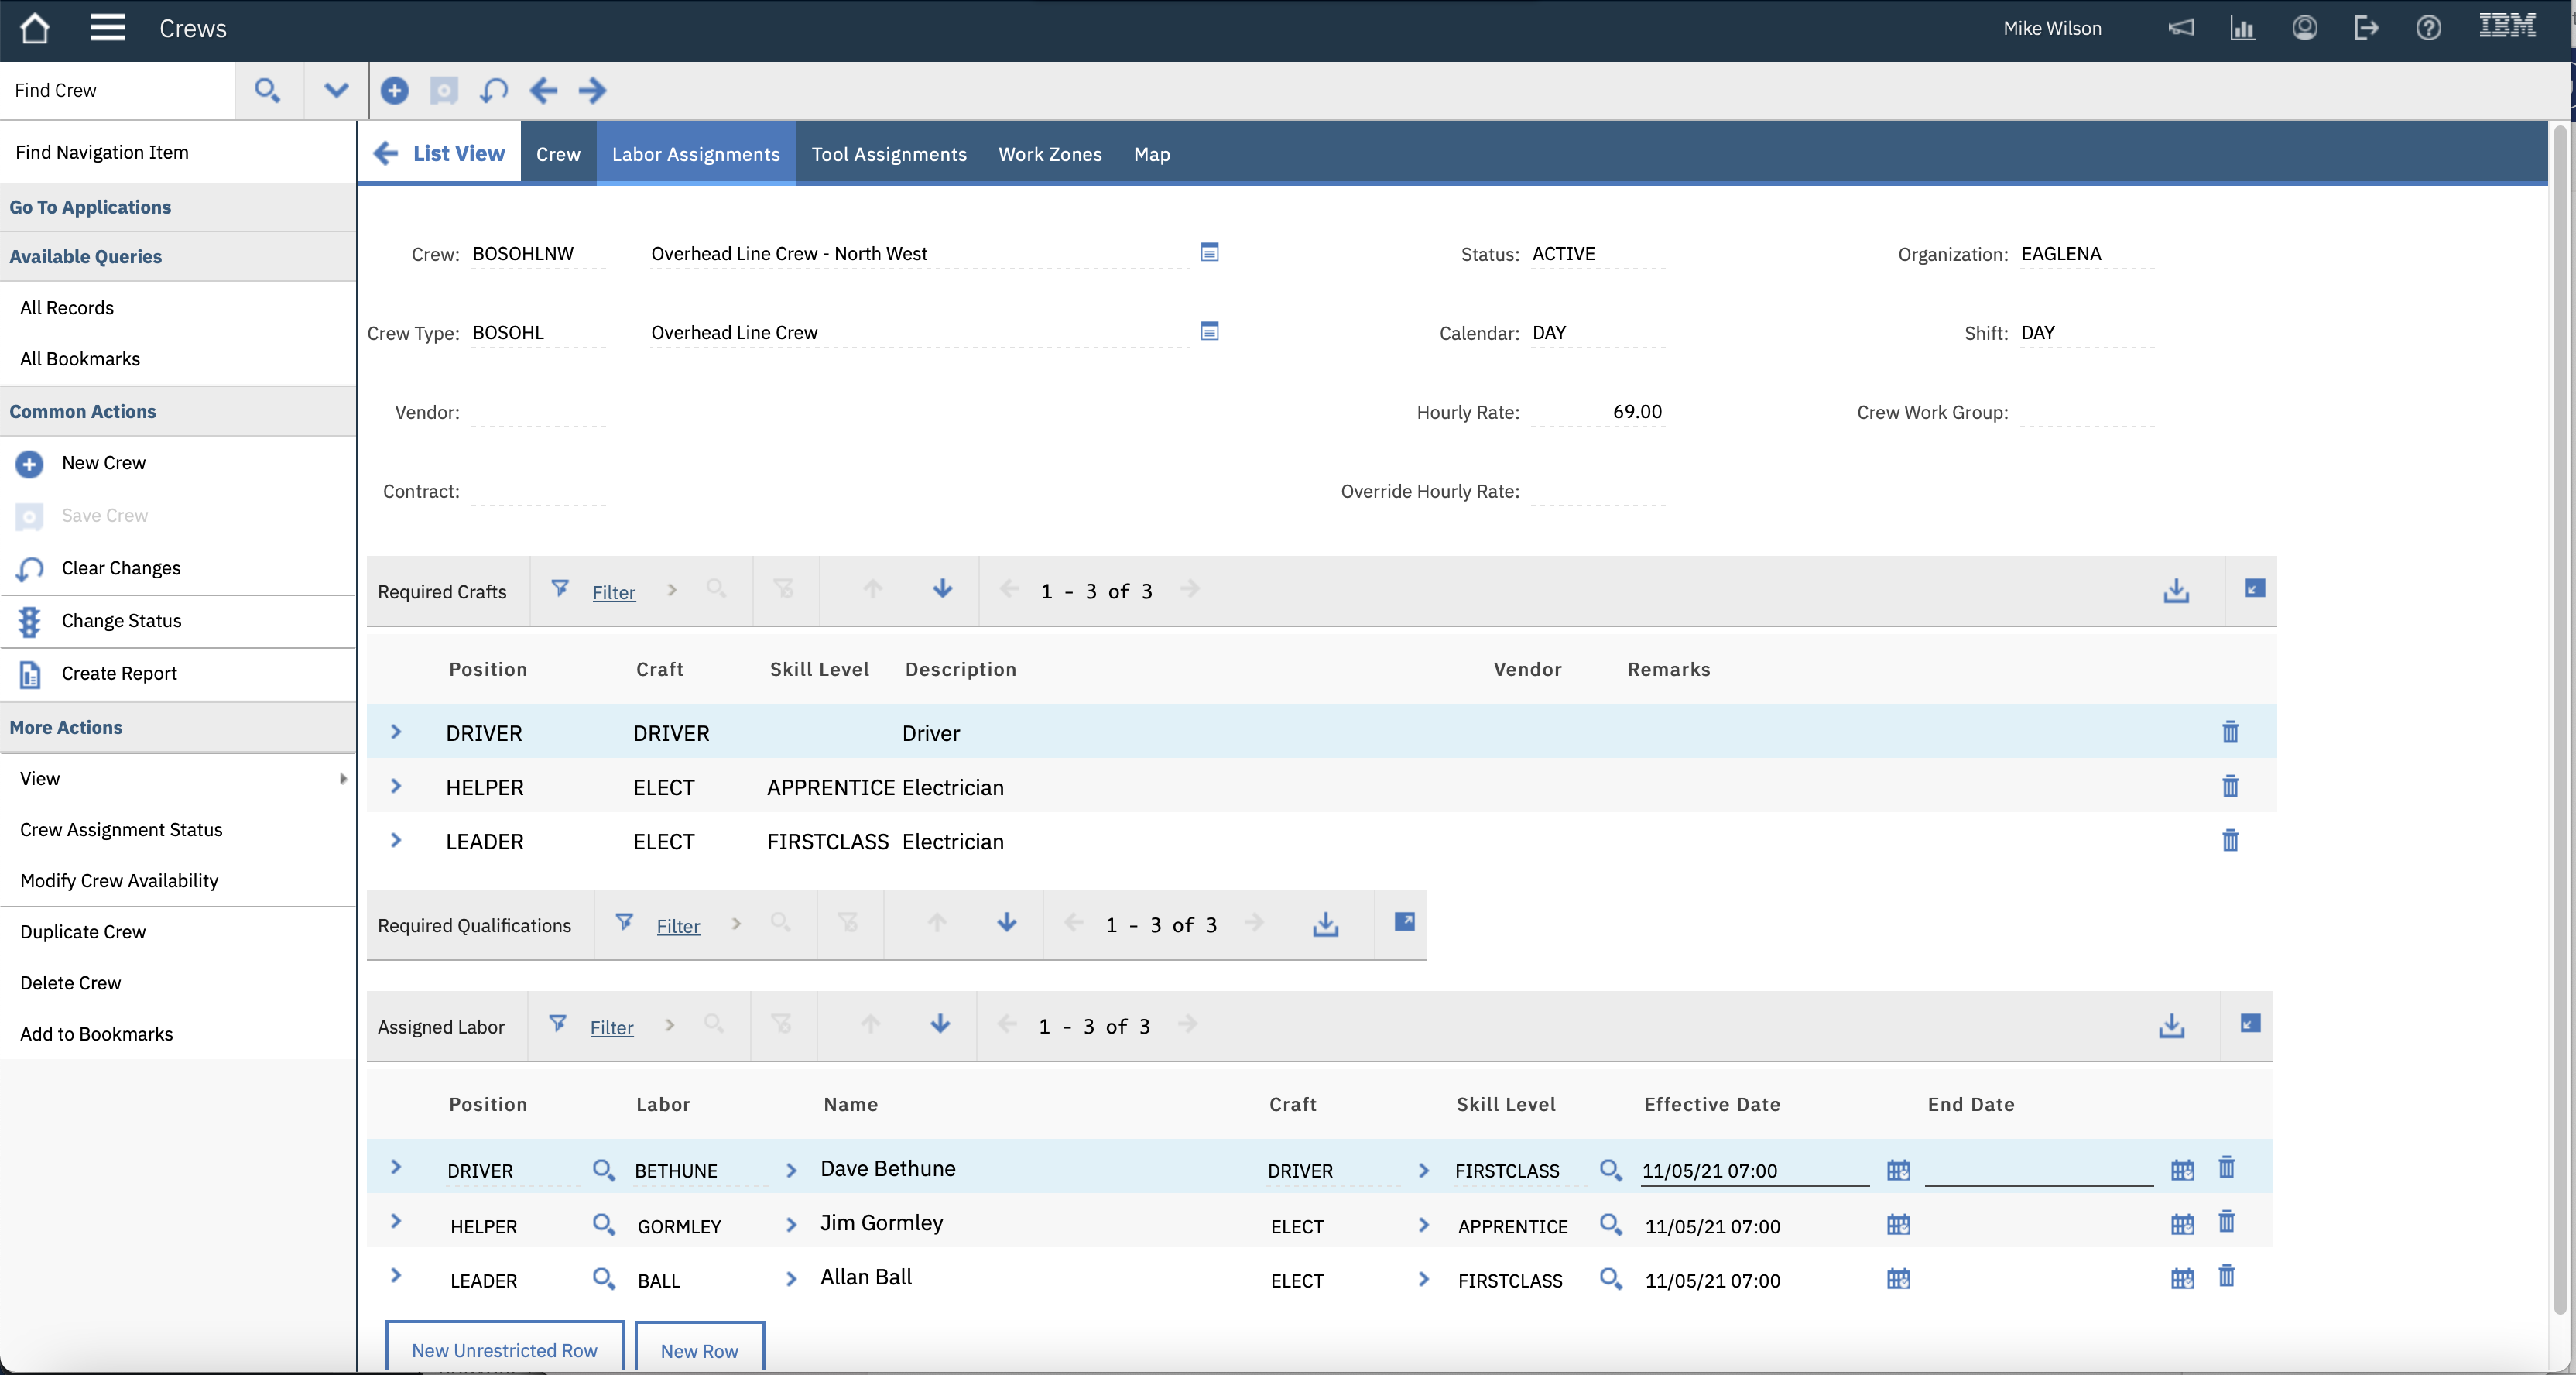Collapse the Required Qualifications table section
Viewport: 2576px width, 1375px height.
(x=1403, y=922)
